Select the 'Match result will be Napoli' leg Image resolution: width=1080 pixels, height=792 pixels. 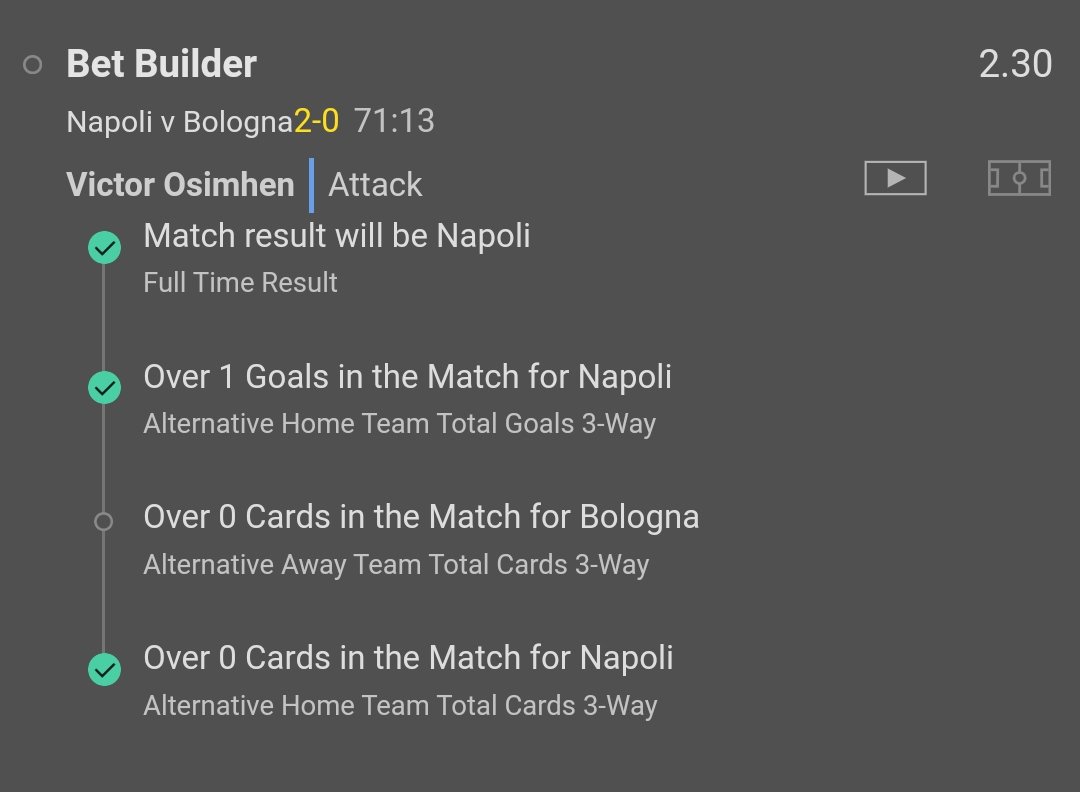point(337,236)
